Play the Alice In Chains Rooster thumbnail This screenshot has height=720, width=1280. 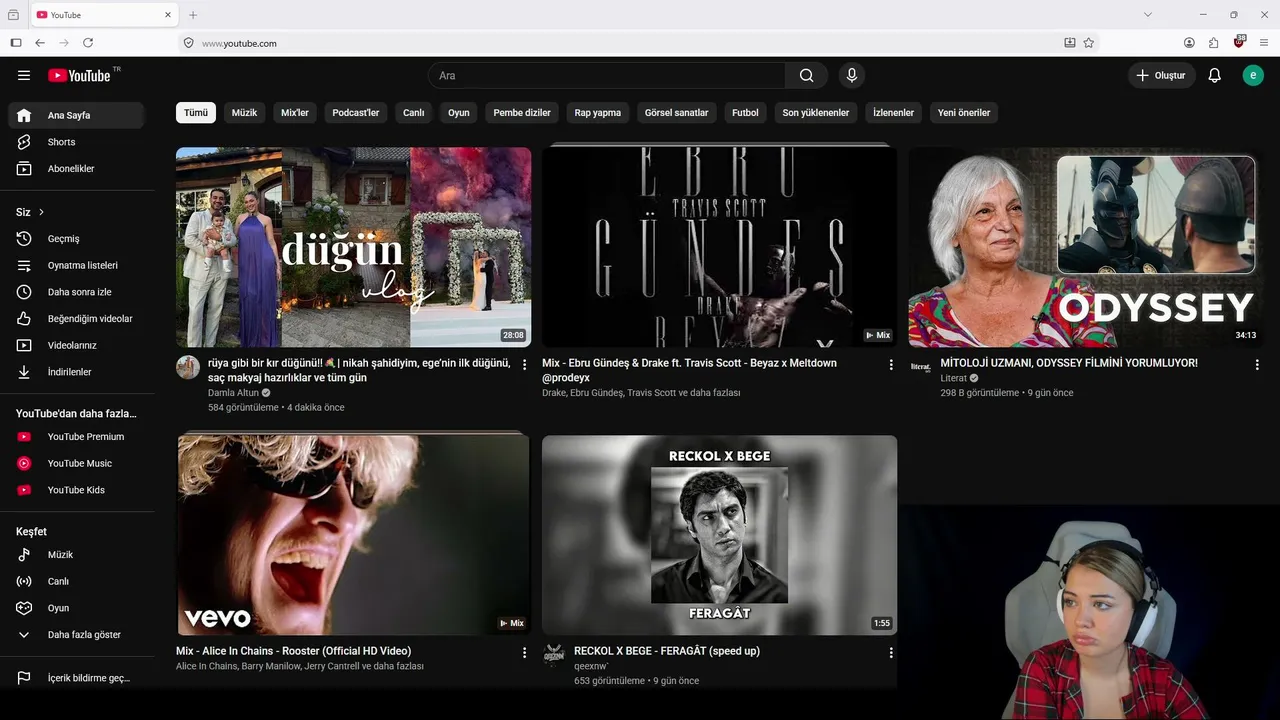tap(353, 535)
